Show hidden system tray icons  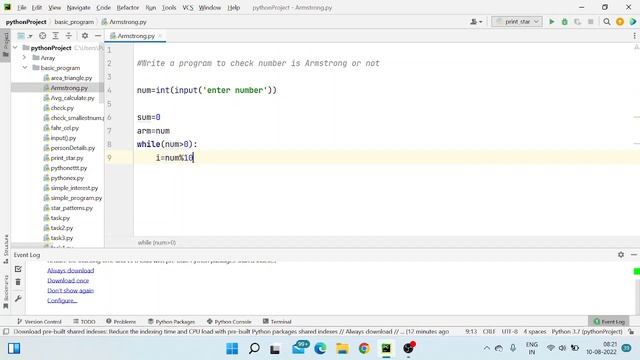click(x=487, y=349)
